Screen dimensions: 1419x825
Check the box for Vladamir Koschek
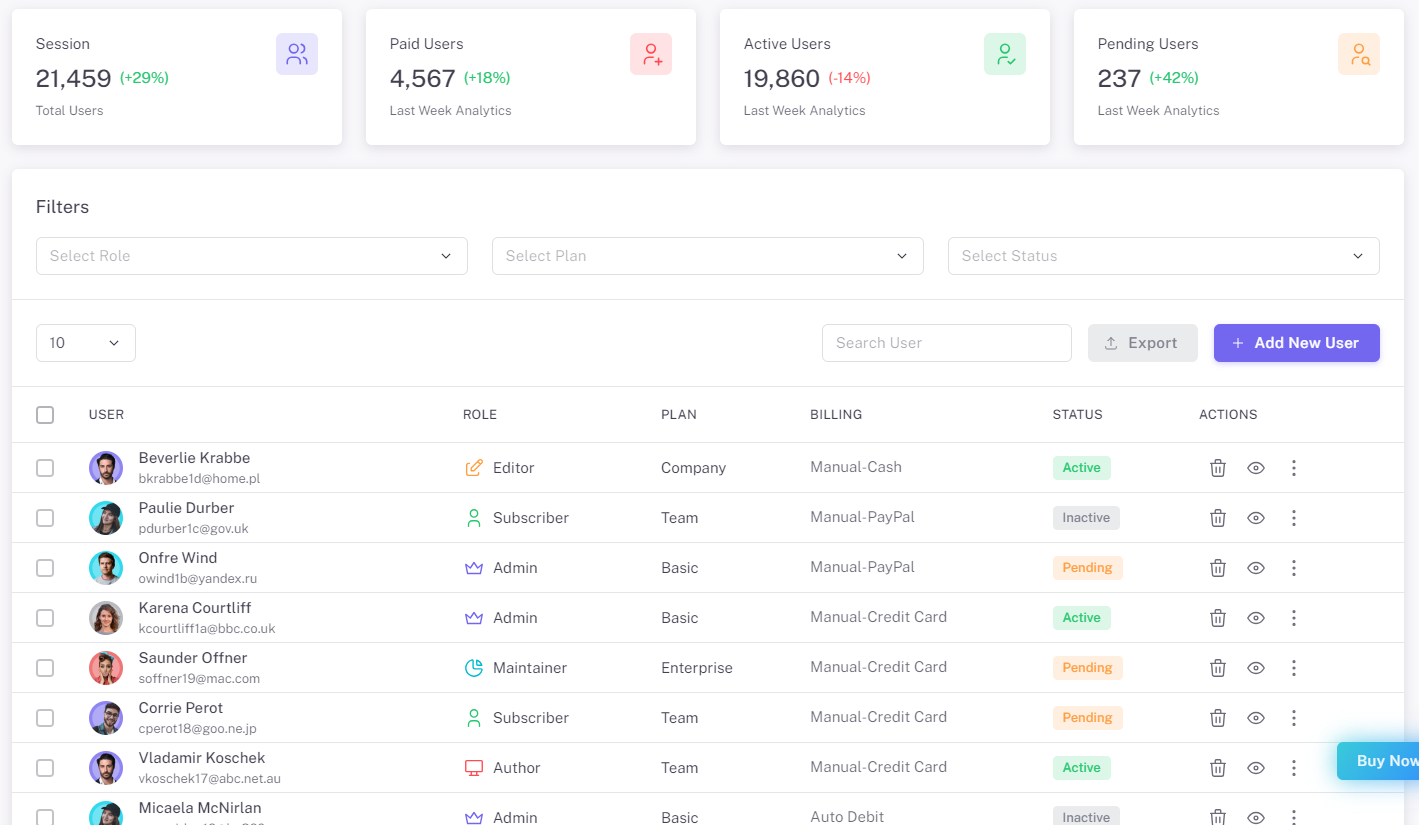(x=45, y=768)
